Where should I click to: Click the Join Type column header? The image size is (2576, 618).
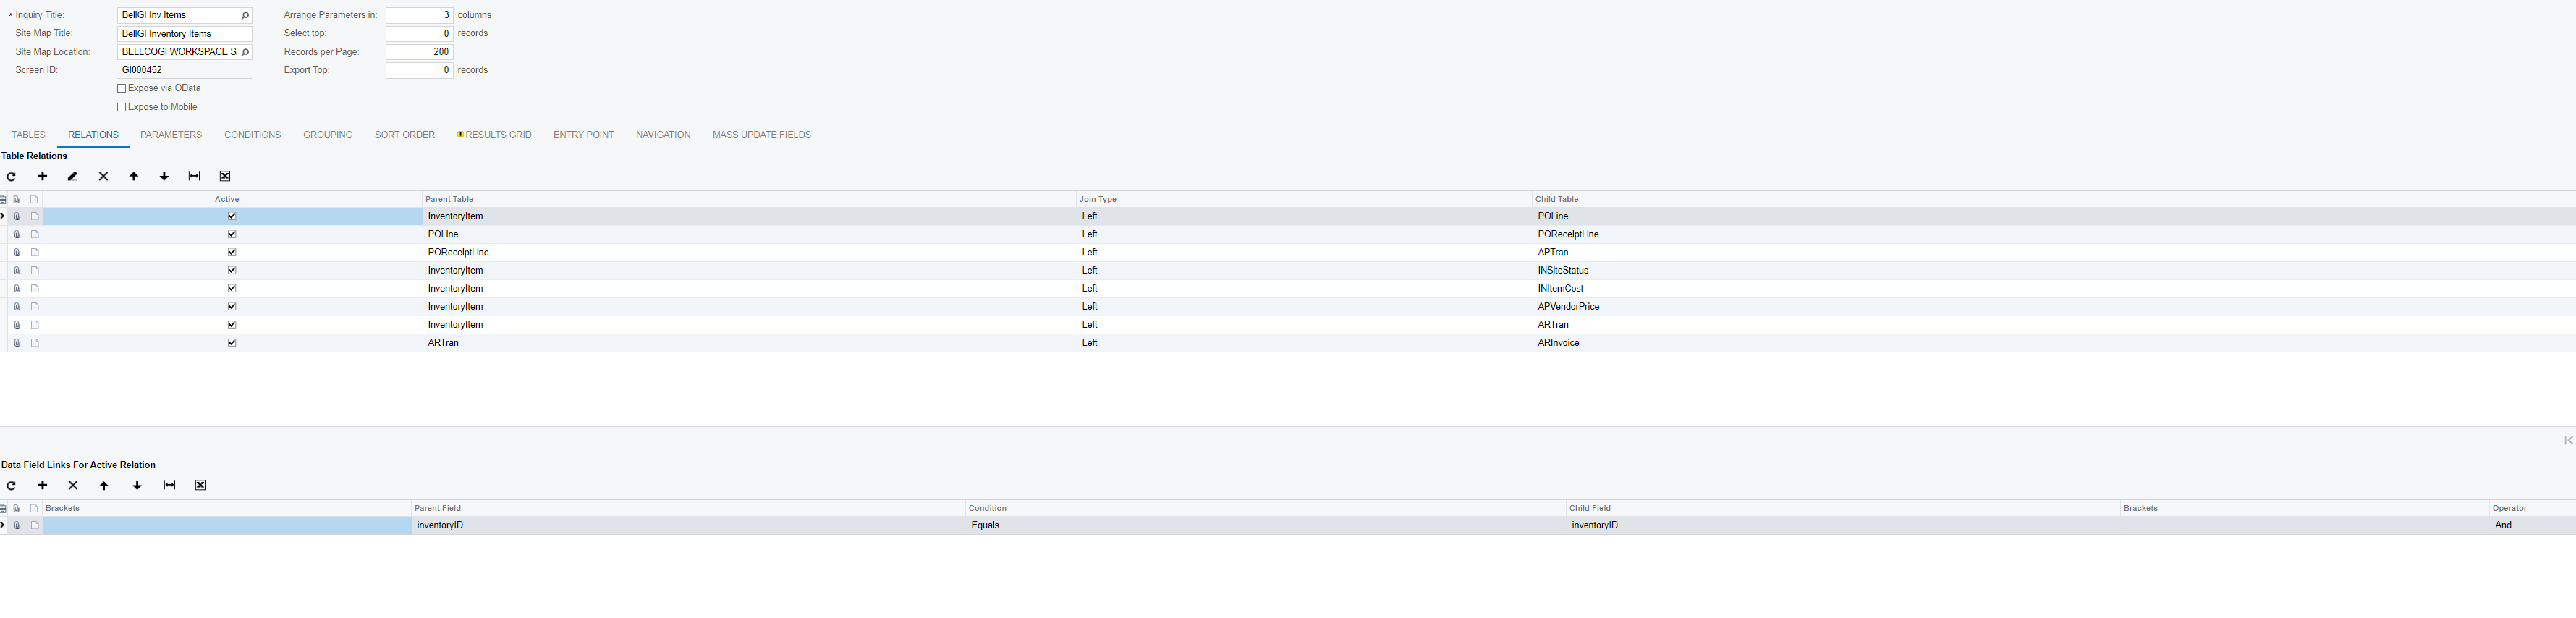1097,199
